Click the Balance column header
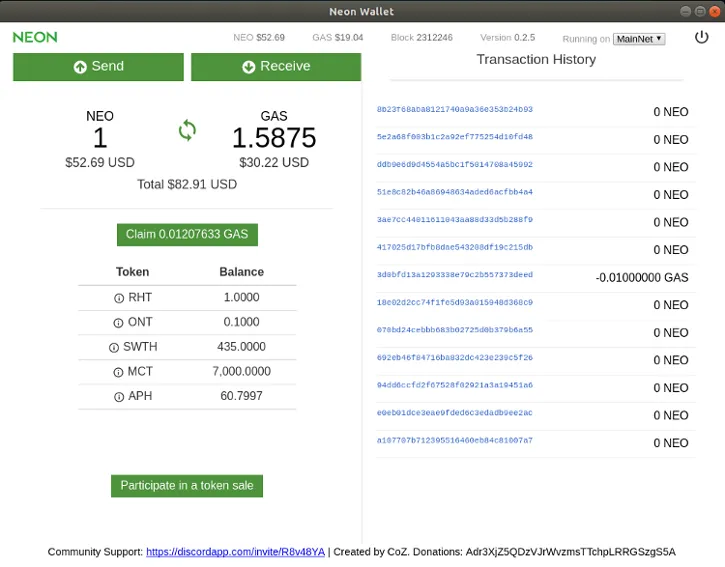This screenshot has width=725, height=567. (241, 272)
